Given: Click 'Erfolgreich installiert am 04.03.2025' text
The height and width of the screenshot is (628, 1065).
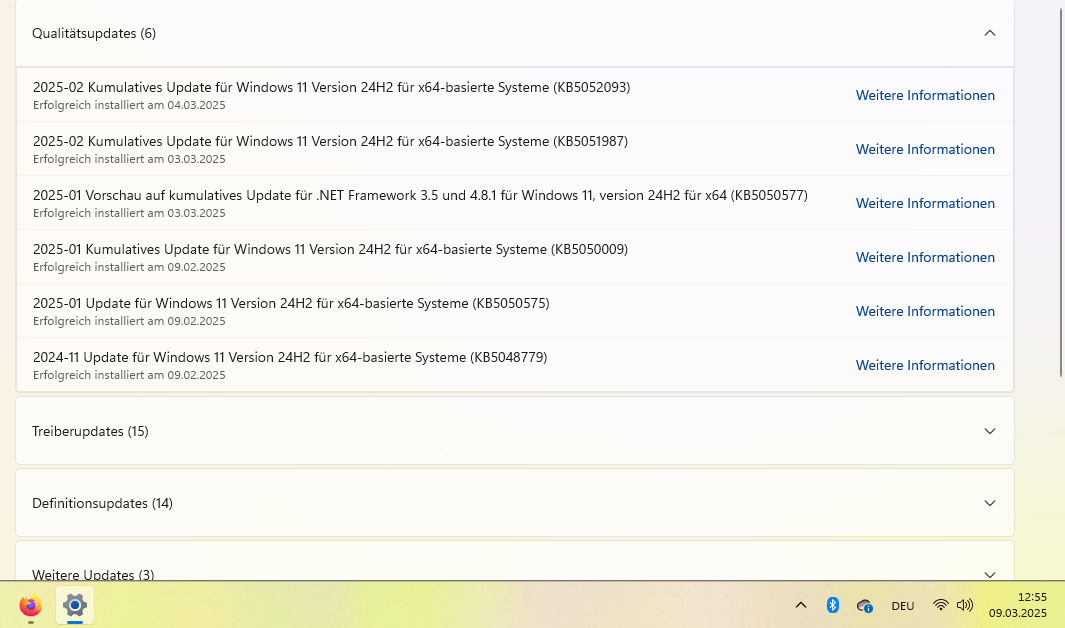Looking at the screenshot, I should (x=129, y=105).
